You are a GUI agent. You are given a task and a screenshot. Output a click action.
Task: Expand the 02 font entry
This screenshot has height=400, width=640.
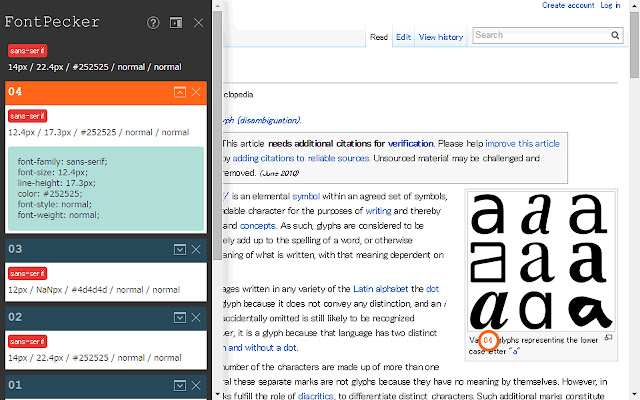(180, 317)
